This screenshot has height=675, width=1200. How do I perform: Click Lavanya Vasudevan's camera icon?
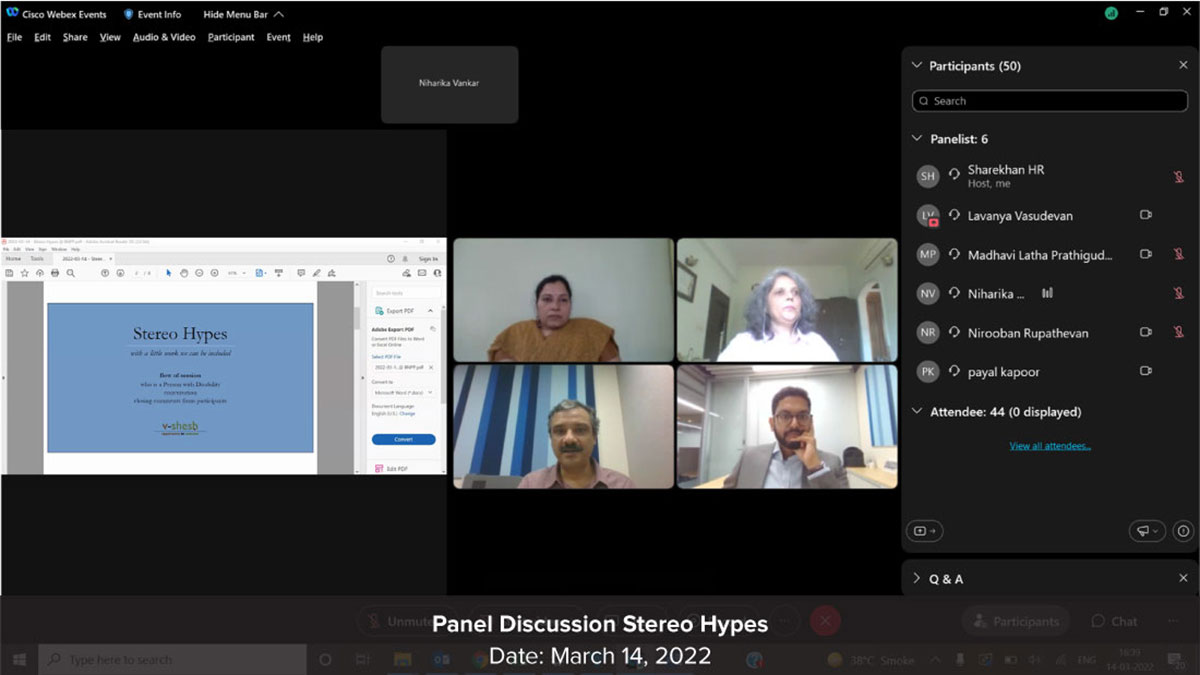point(1146,215)
